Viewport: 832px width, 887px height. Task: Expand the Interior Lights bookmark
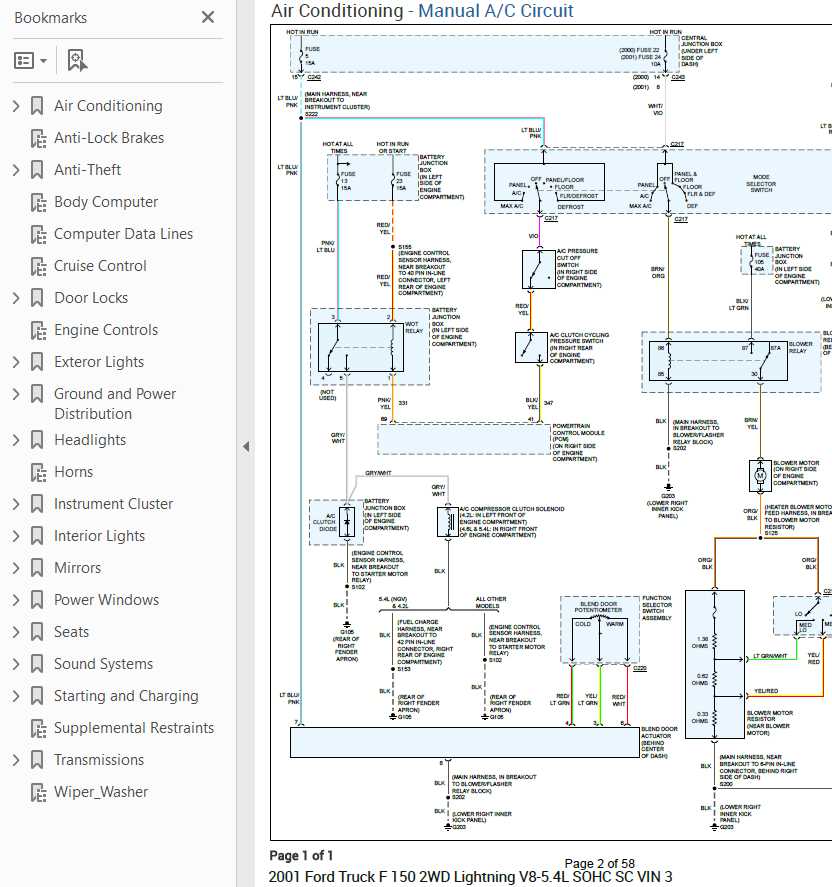point(16,536)
